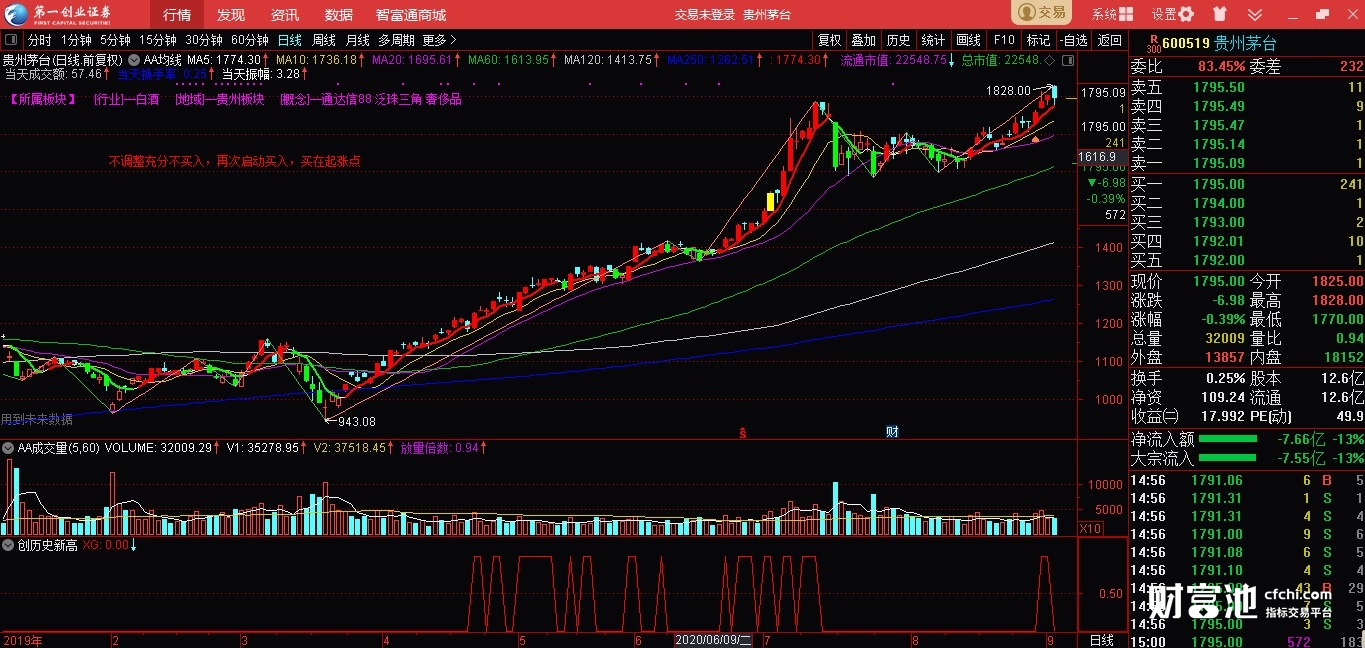
Task: Switch to 周线 weekly chart
Action: (x=324, y=40)
